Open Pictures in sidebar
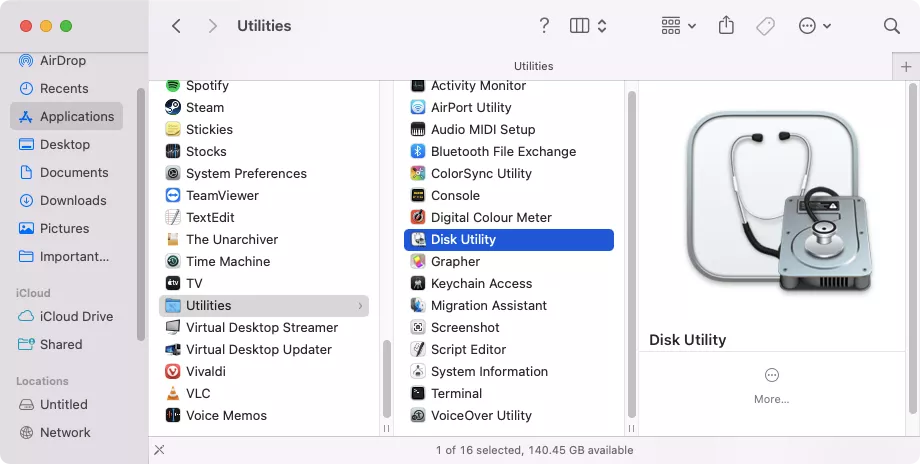 point(54,228)
